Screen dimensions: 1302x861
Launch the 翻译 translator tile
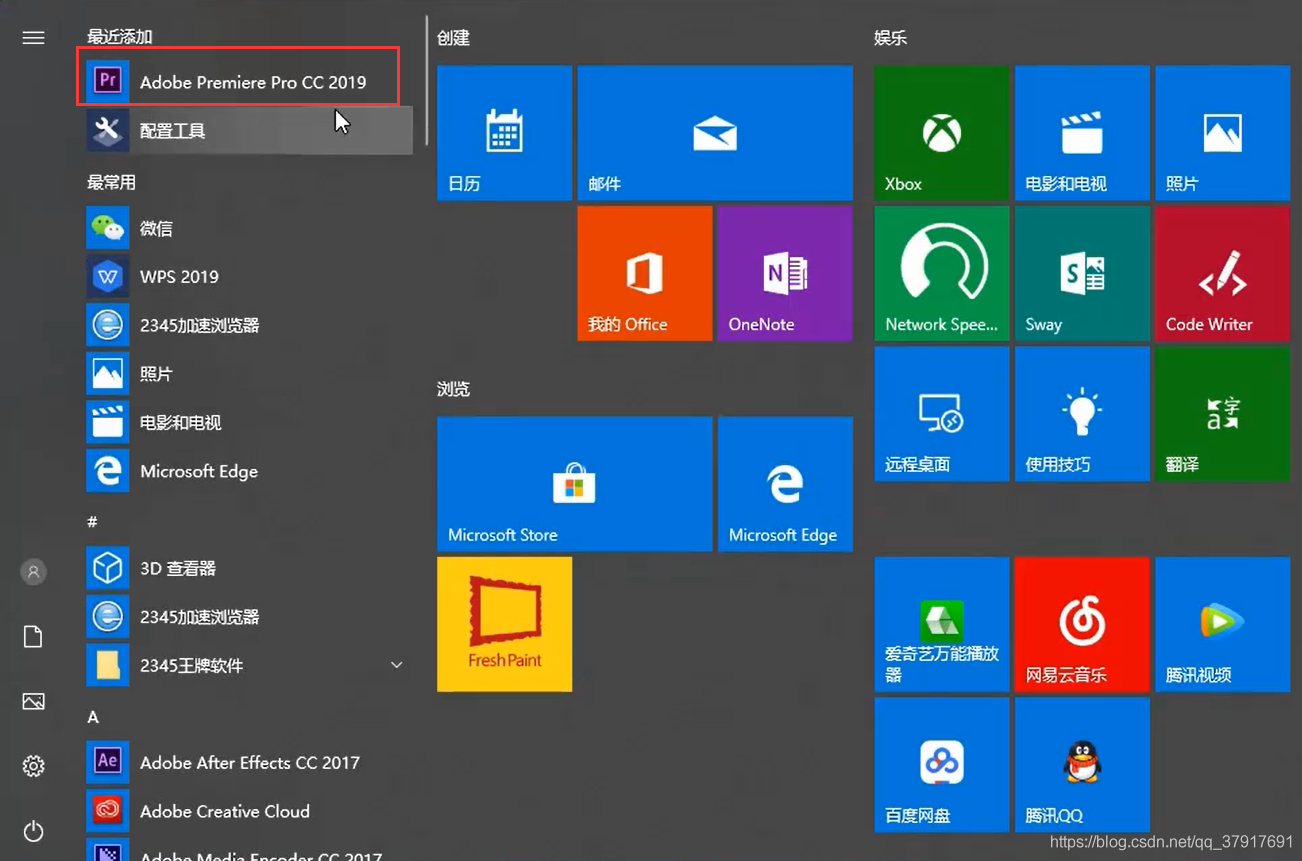pos(1222,414)
